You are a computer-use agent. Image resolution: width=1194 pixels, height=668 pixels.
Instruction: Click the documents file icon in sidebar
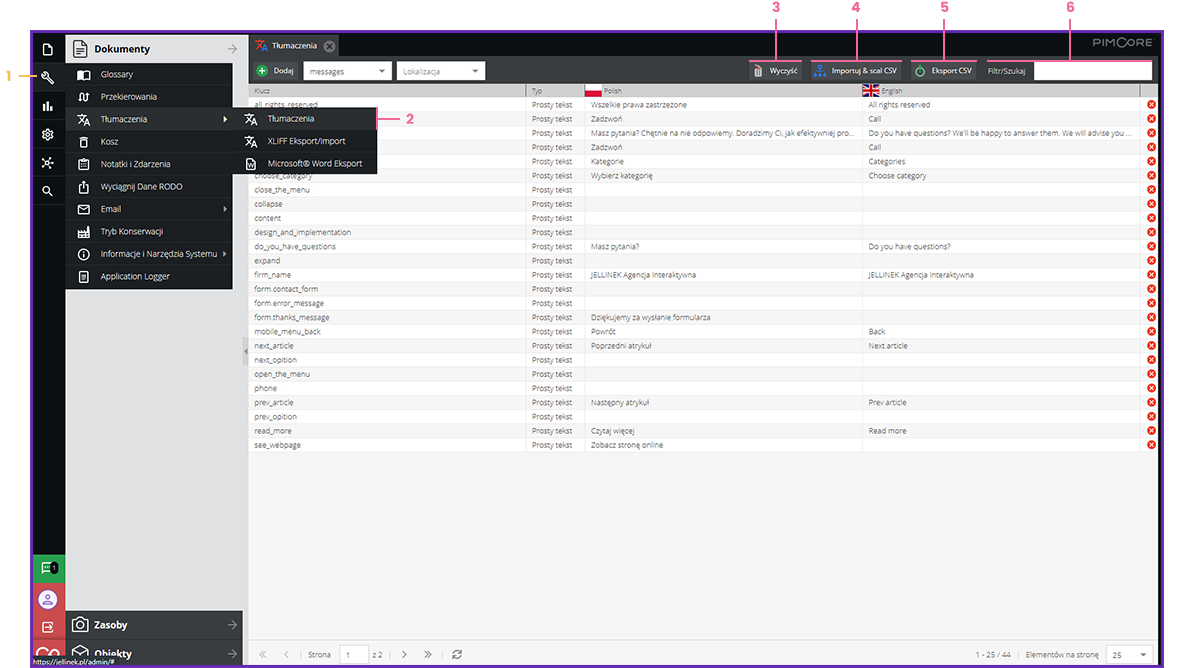(48, 49)
